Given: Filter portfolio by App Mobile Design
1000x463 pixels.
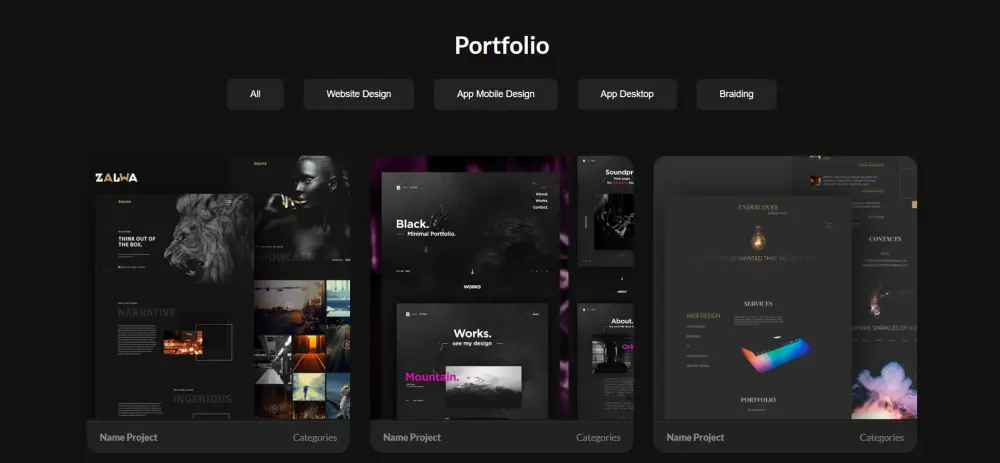Looking at the screenshot, I should tap(496, 94).
